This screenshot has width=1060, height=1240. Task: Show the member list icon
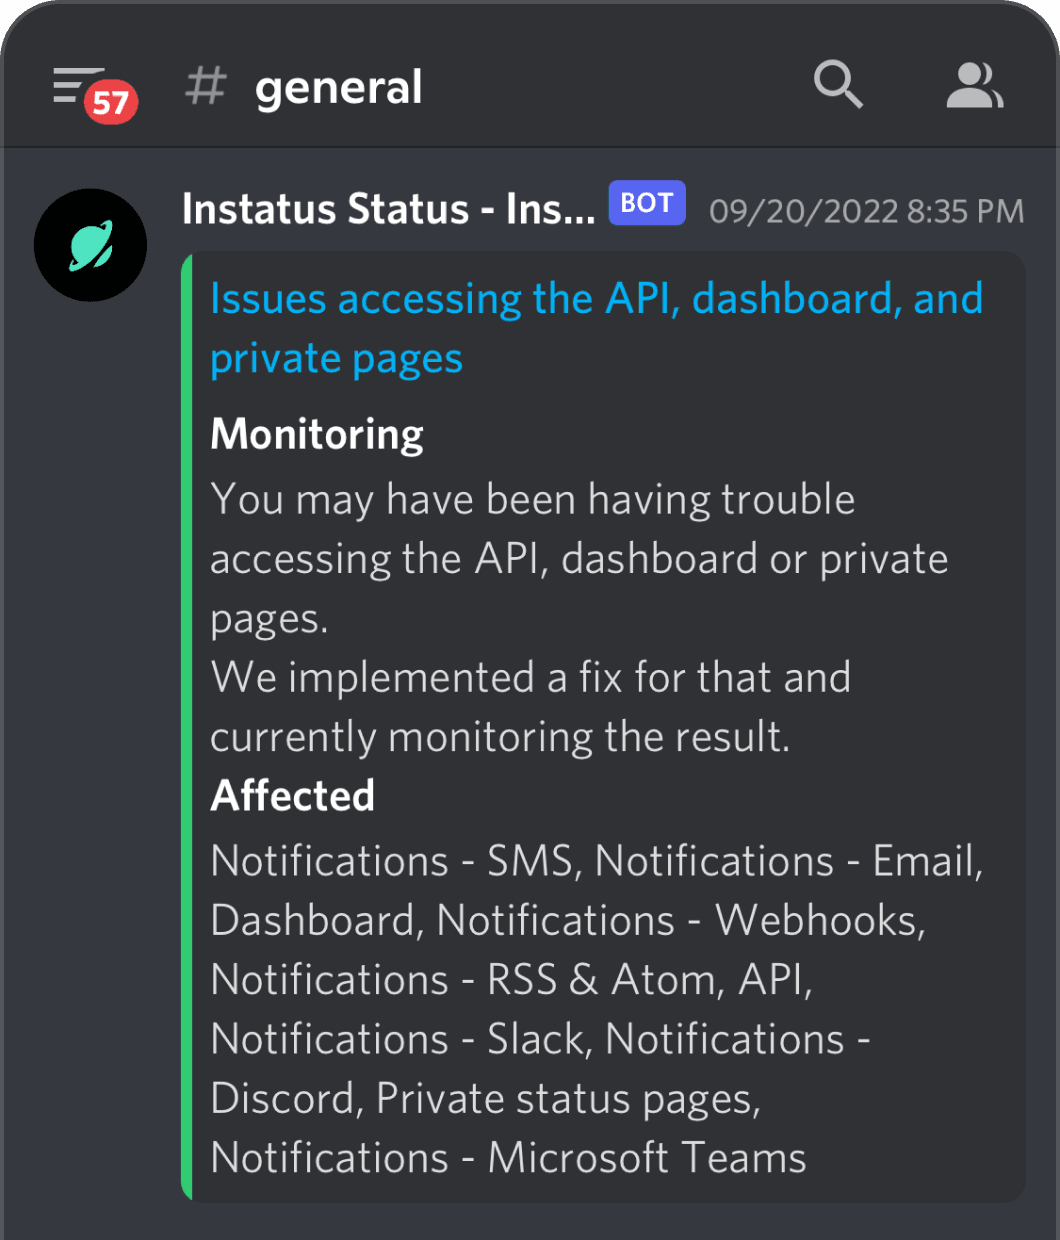coord(974,85)
